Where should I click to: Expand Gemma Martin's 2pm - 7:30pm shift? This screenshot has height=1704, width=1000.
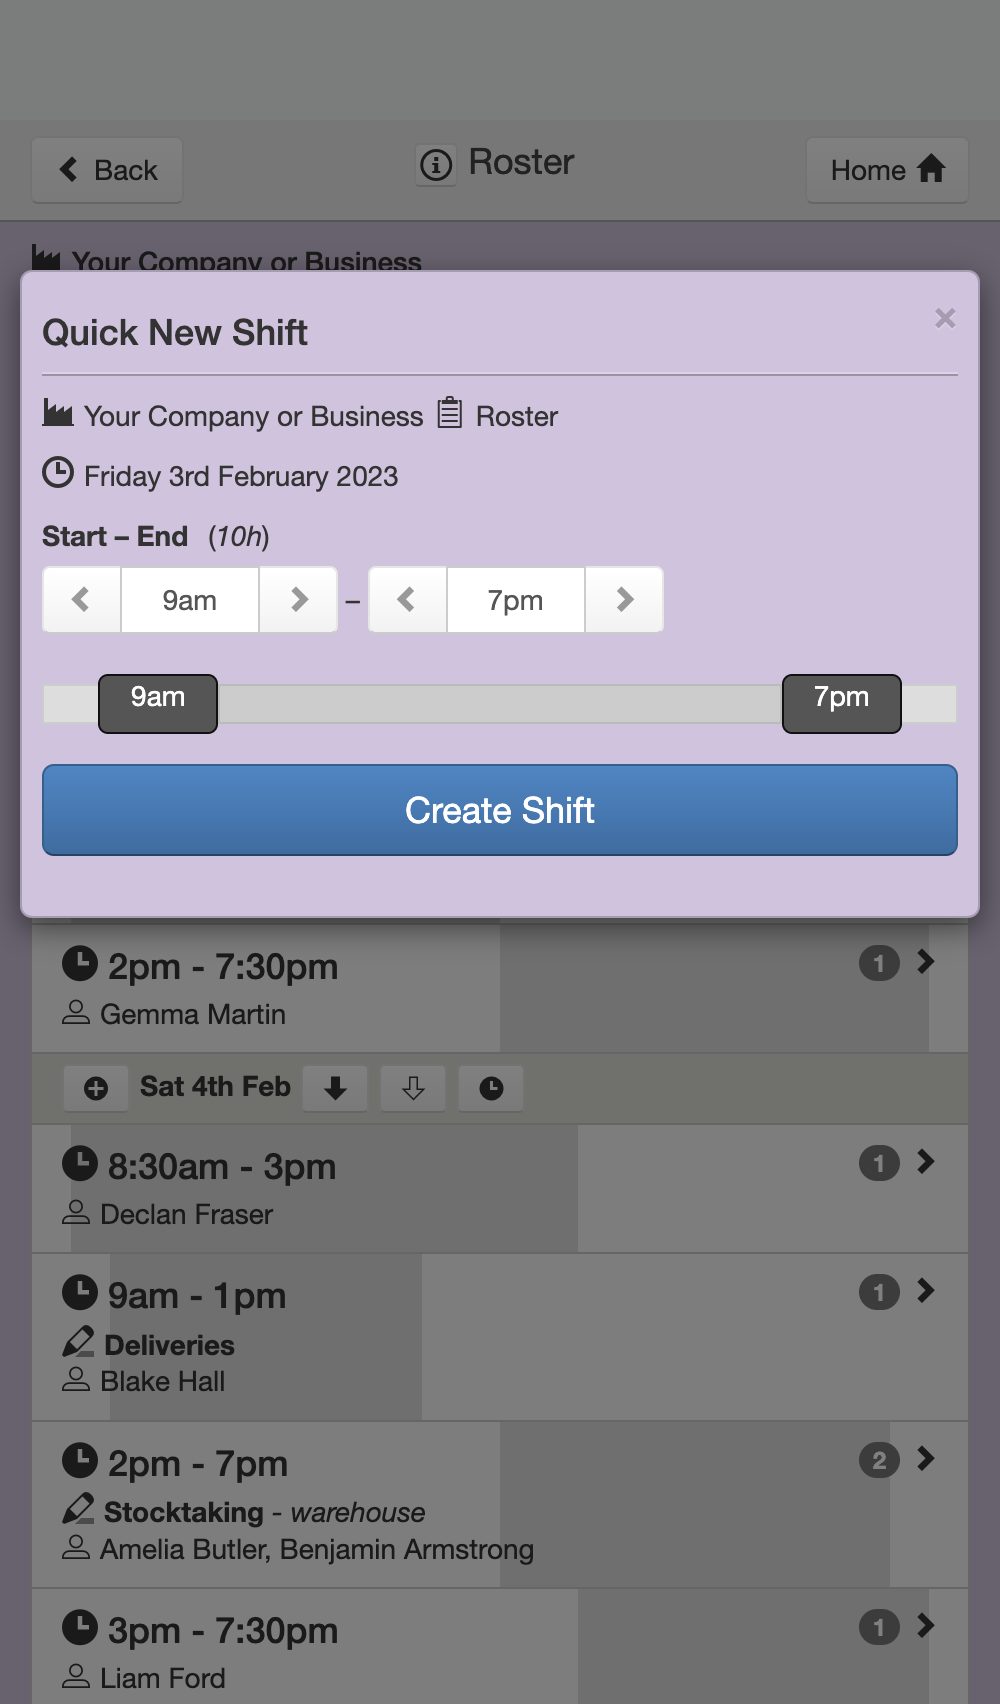tap(926, 962)
